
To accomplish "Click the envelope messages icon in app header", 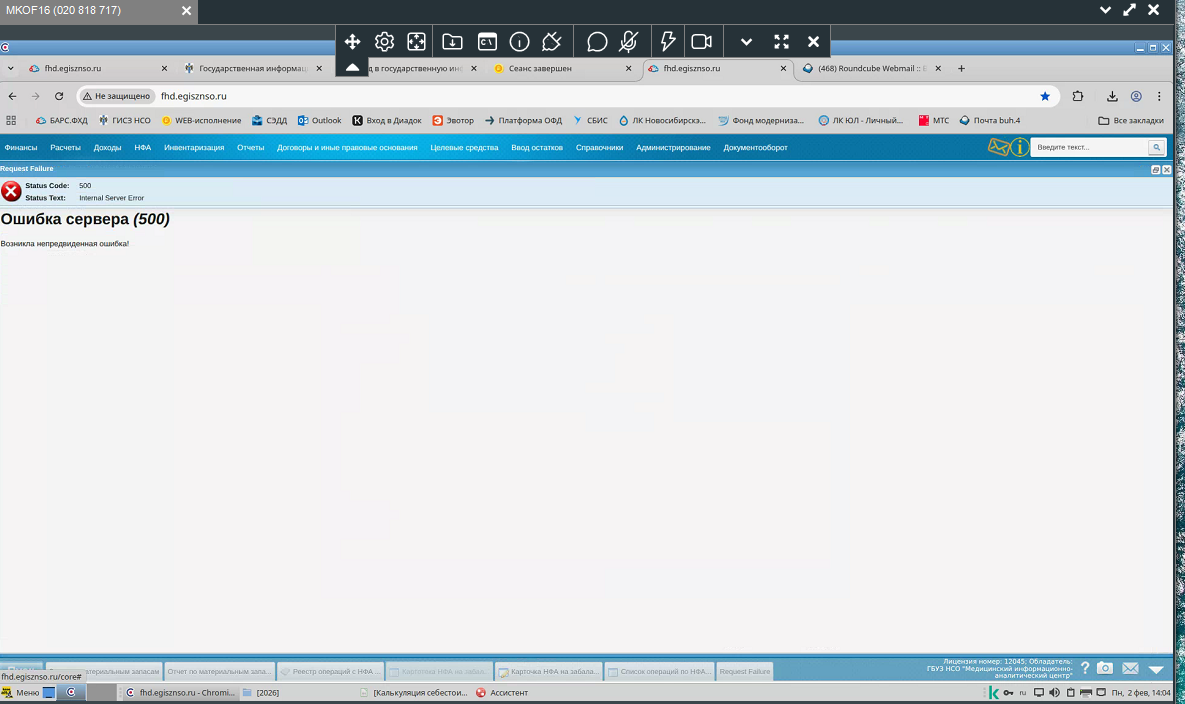I will 998,147.
